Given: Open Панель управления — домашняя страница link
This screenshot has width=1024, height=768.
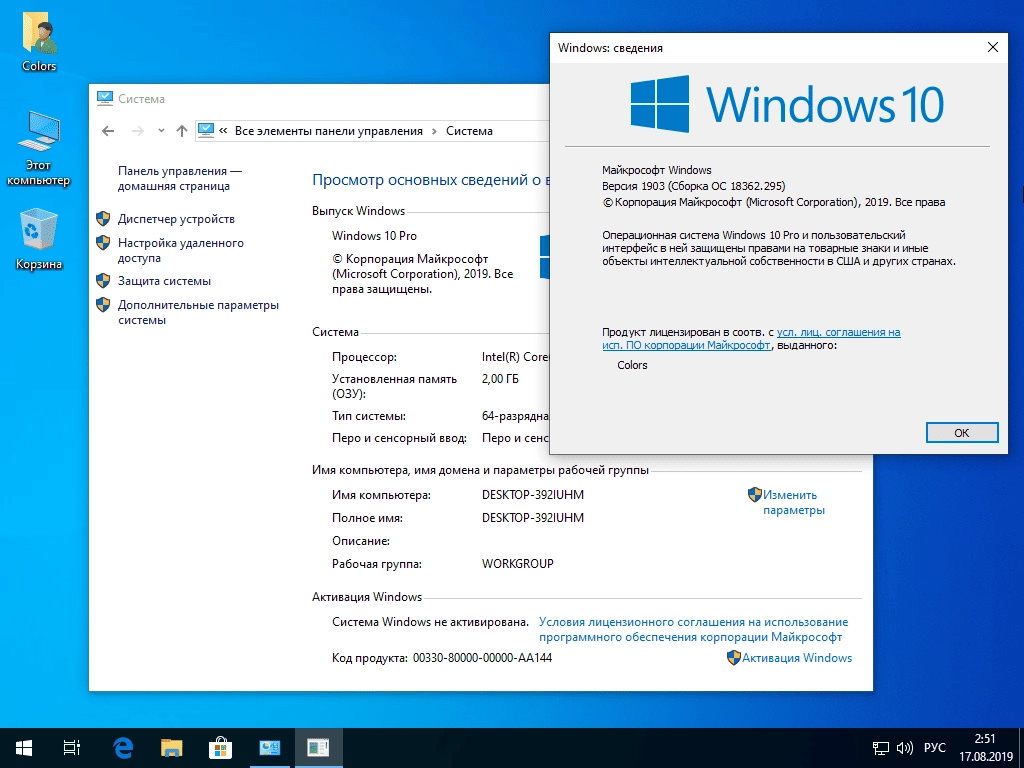Looking at the screenshot, I should pos(180,178).
